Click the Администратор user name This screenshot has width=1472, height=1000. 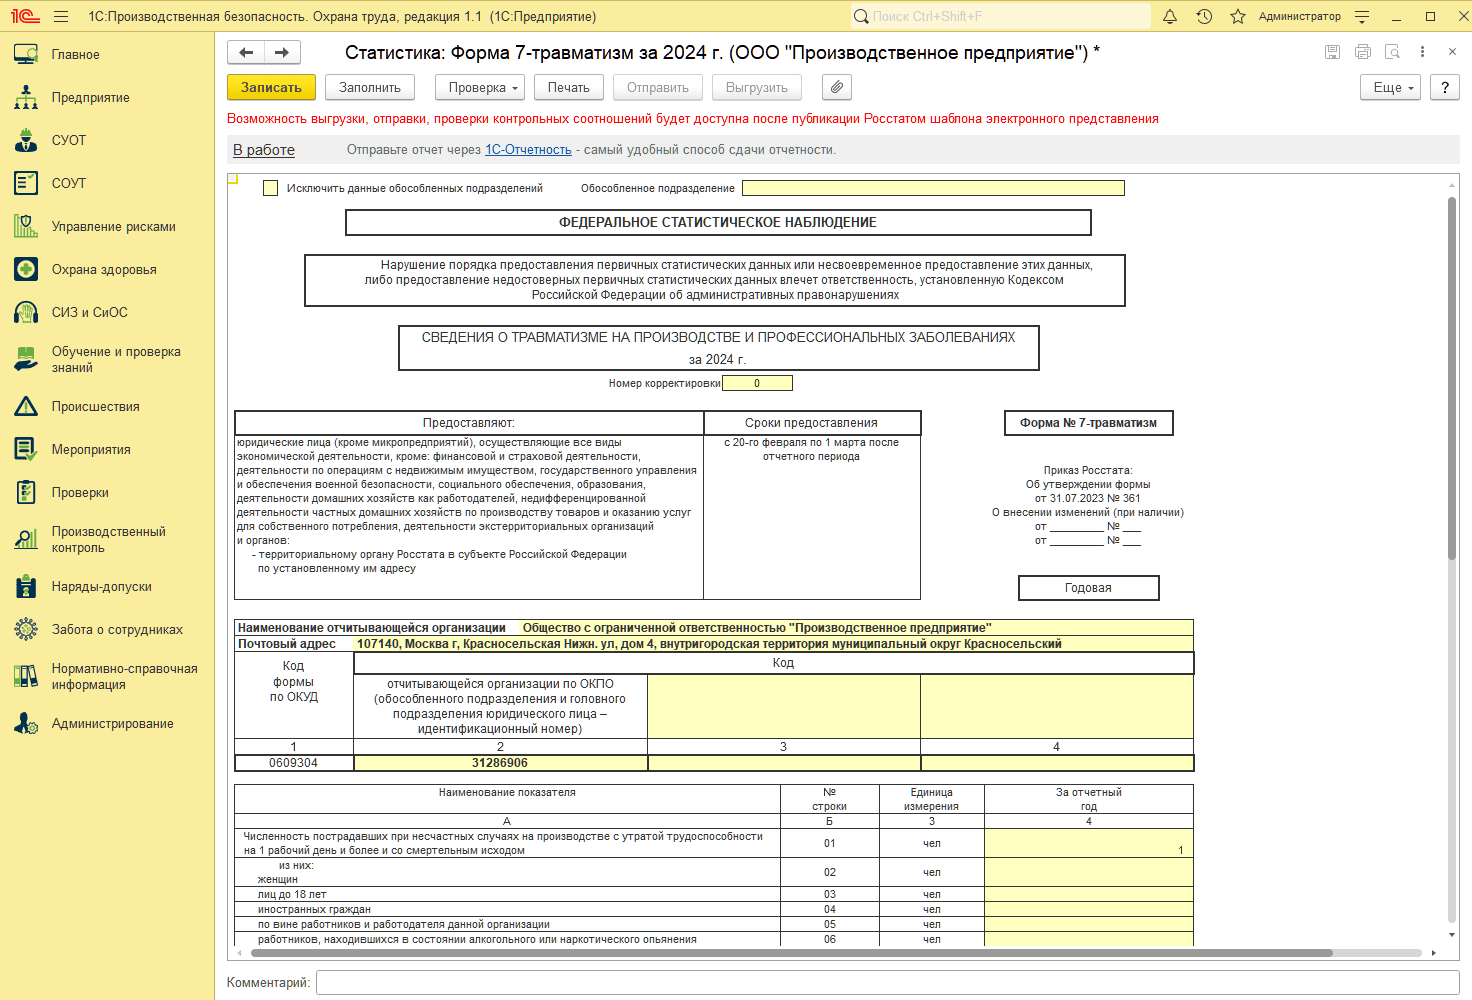pyautogui.click(x=1299, y=16)
